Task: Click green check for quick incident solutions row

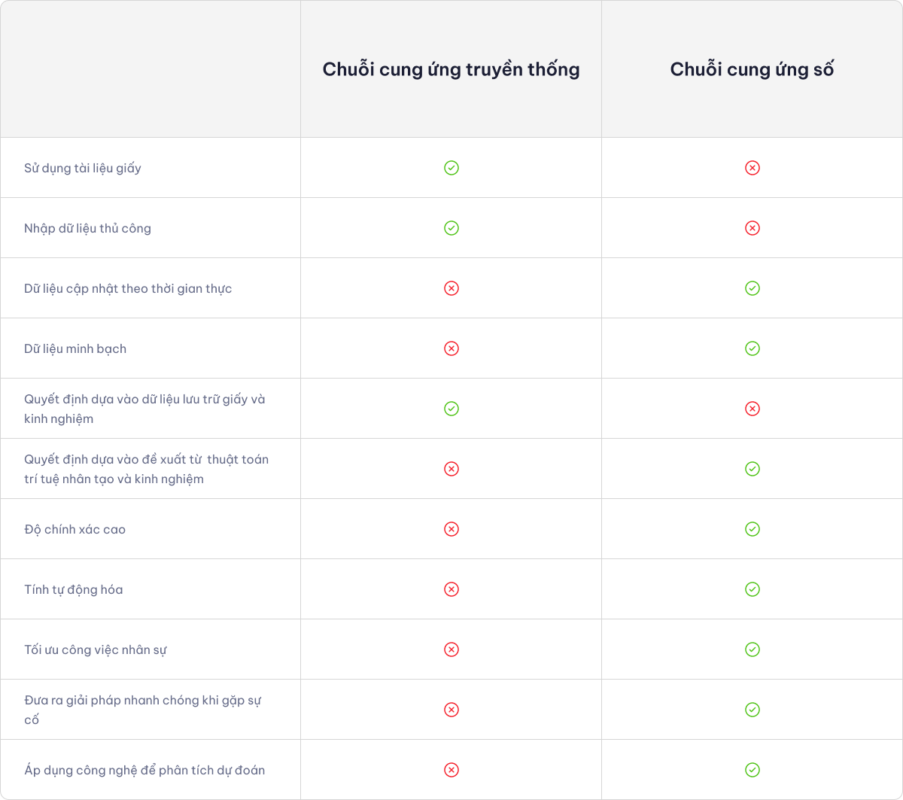Action: [752, 709]
